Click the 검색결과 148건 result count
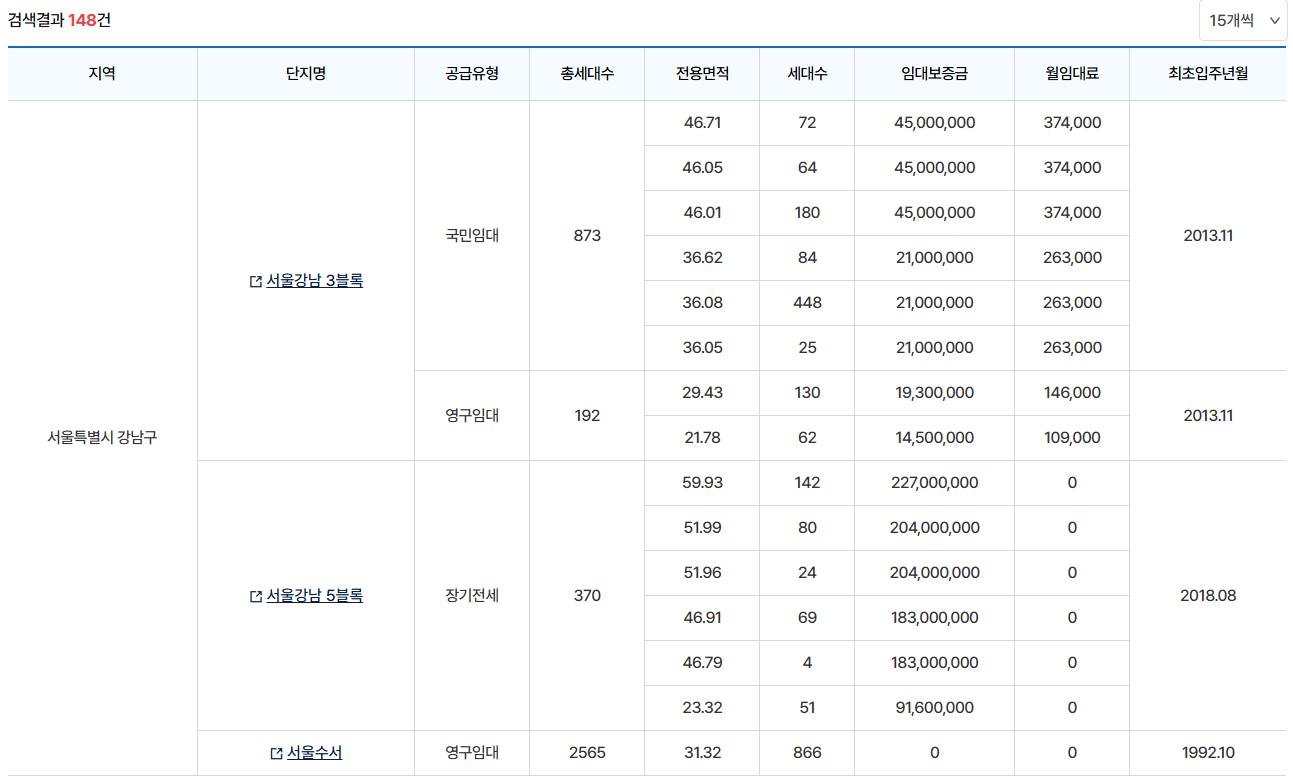 click(x=59, y=20)
